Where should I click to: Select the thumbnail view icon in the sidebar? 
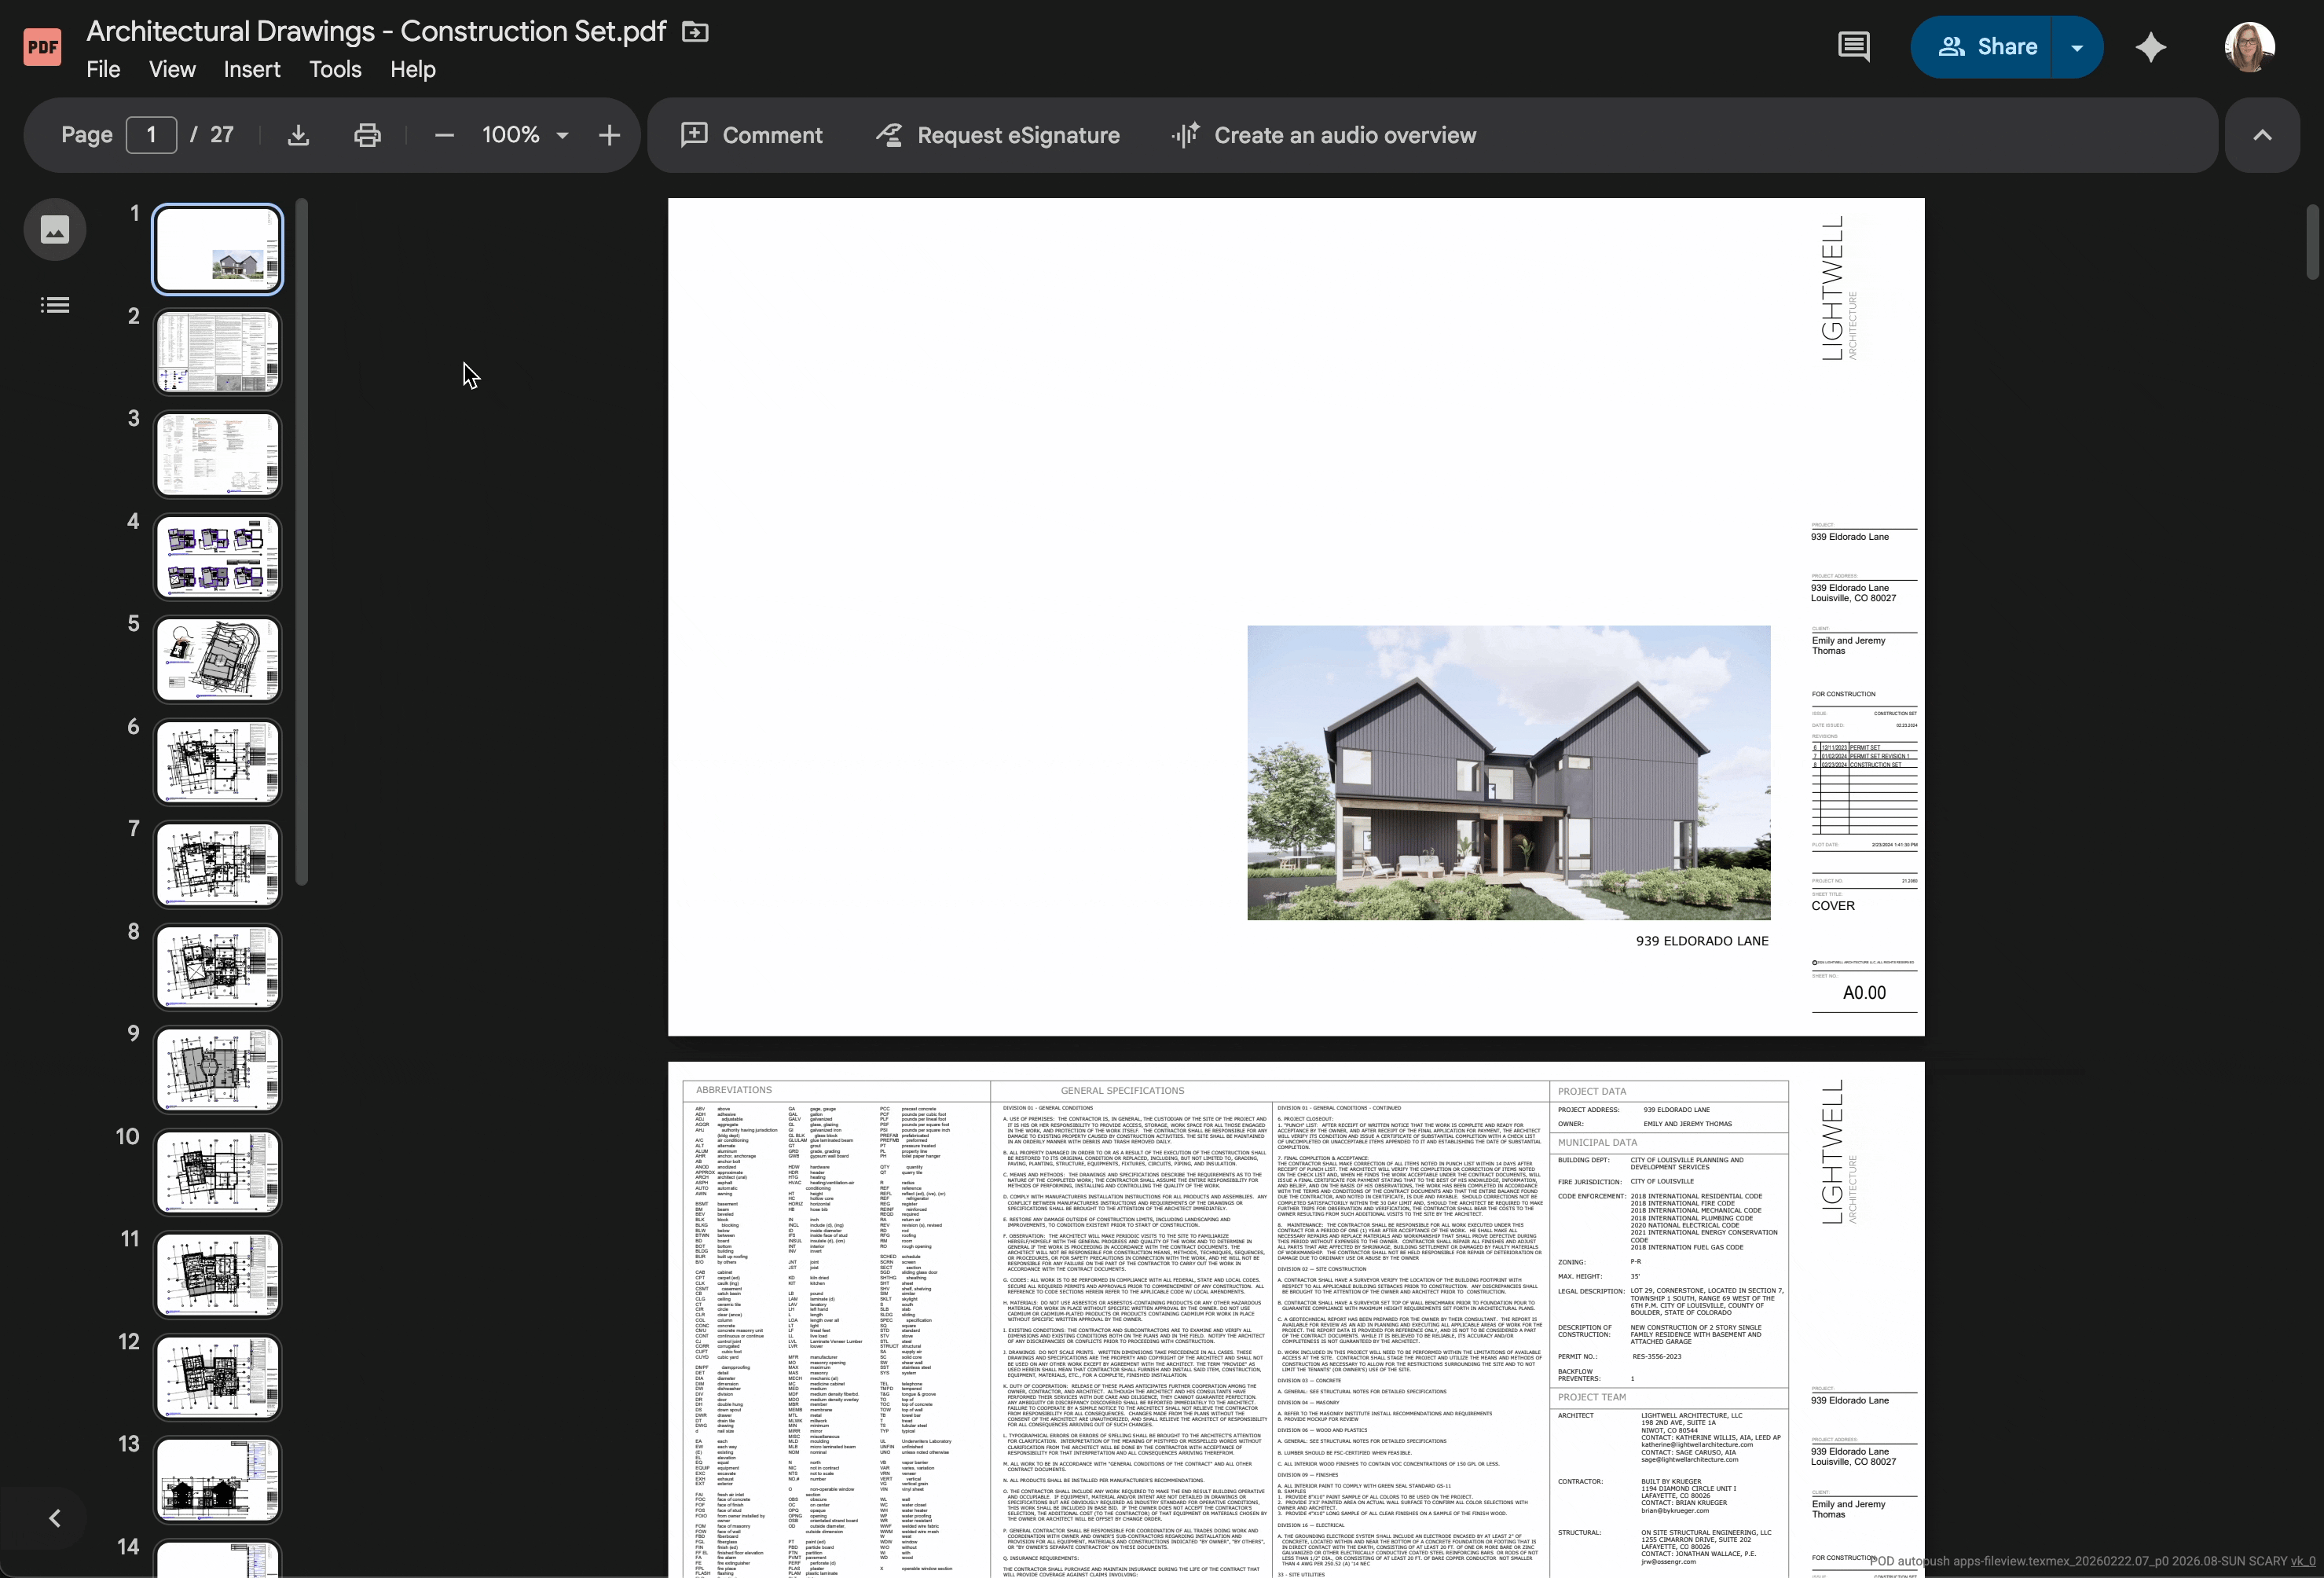point(54,229)
